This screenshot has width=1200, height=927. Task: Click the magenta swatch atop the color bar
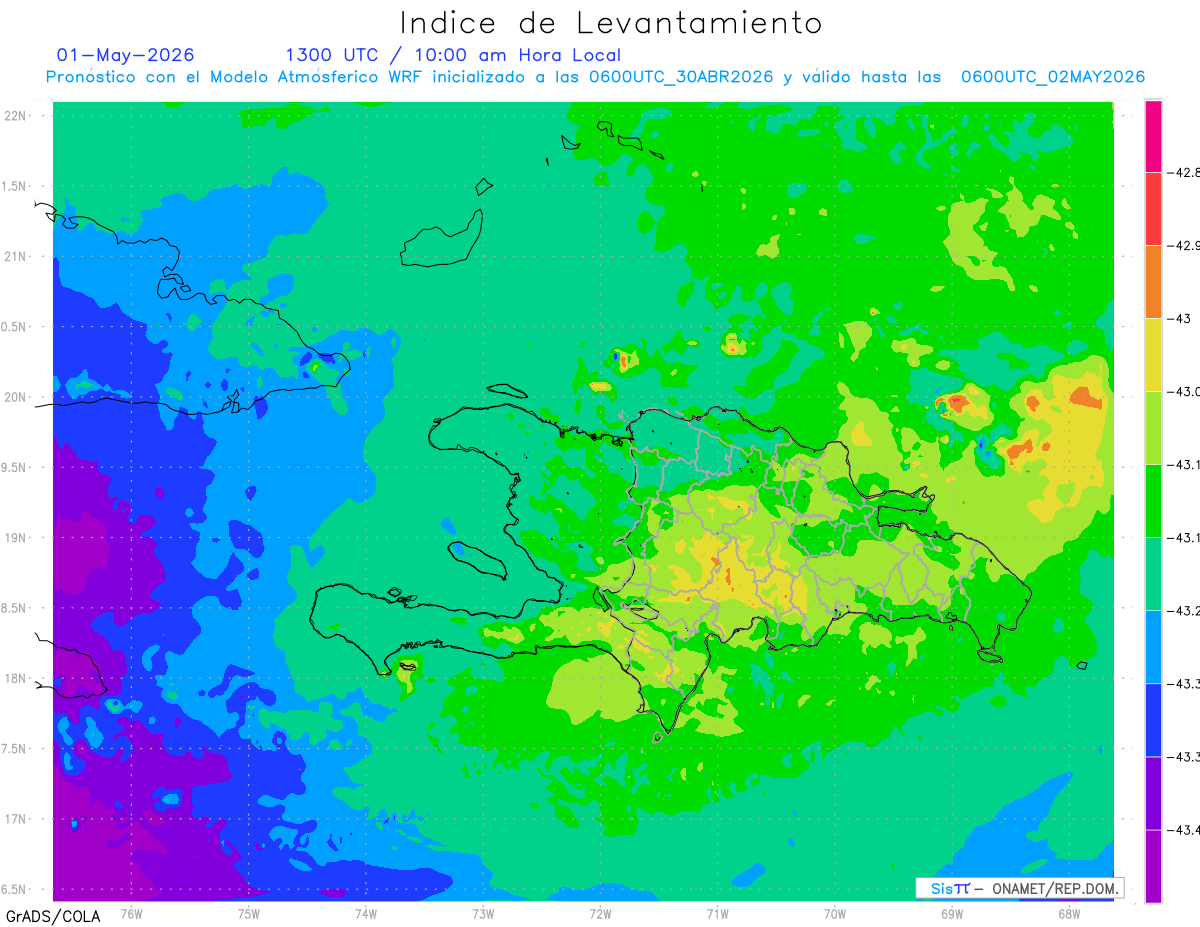[1153, 136]
